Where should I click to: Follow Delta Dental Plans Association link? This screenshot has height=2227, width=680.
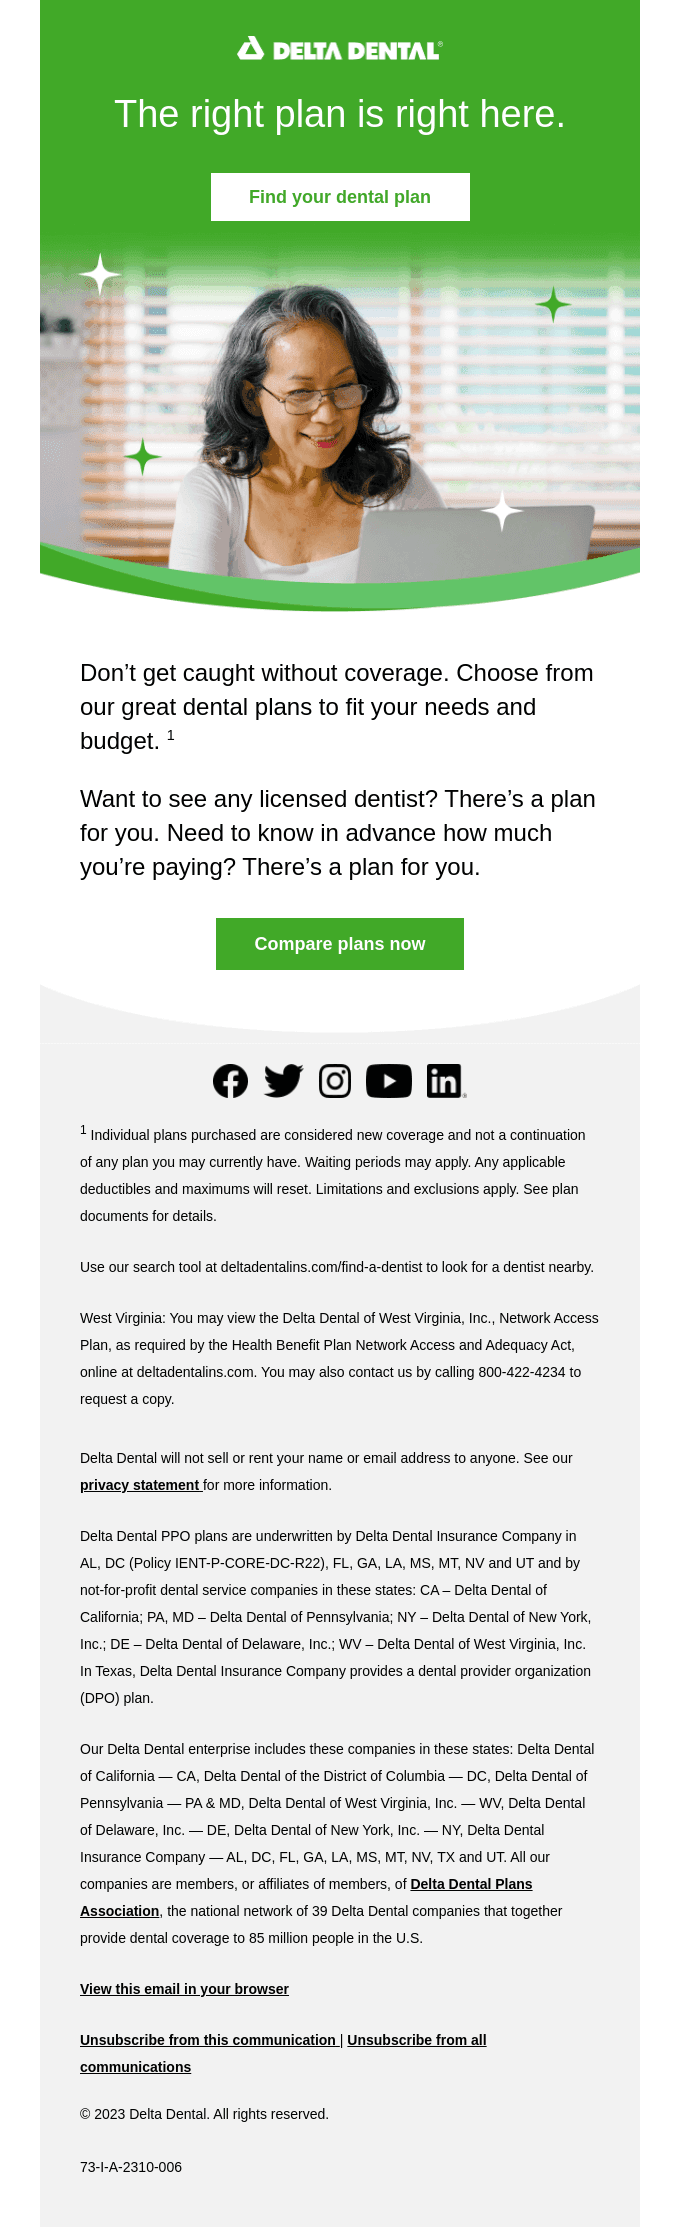click(x=306, y=1897)
